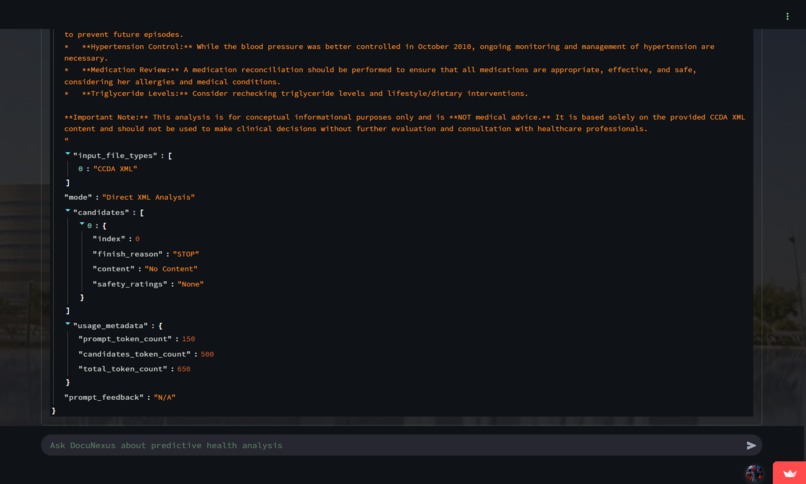Select the total_token_count value 650
The width and height of the screenshot is (806, 484).
click(x=184, y=369)
